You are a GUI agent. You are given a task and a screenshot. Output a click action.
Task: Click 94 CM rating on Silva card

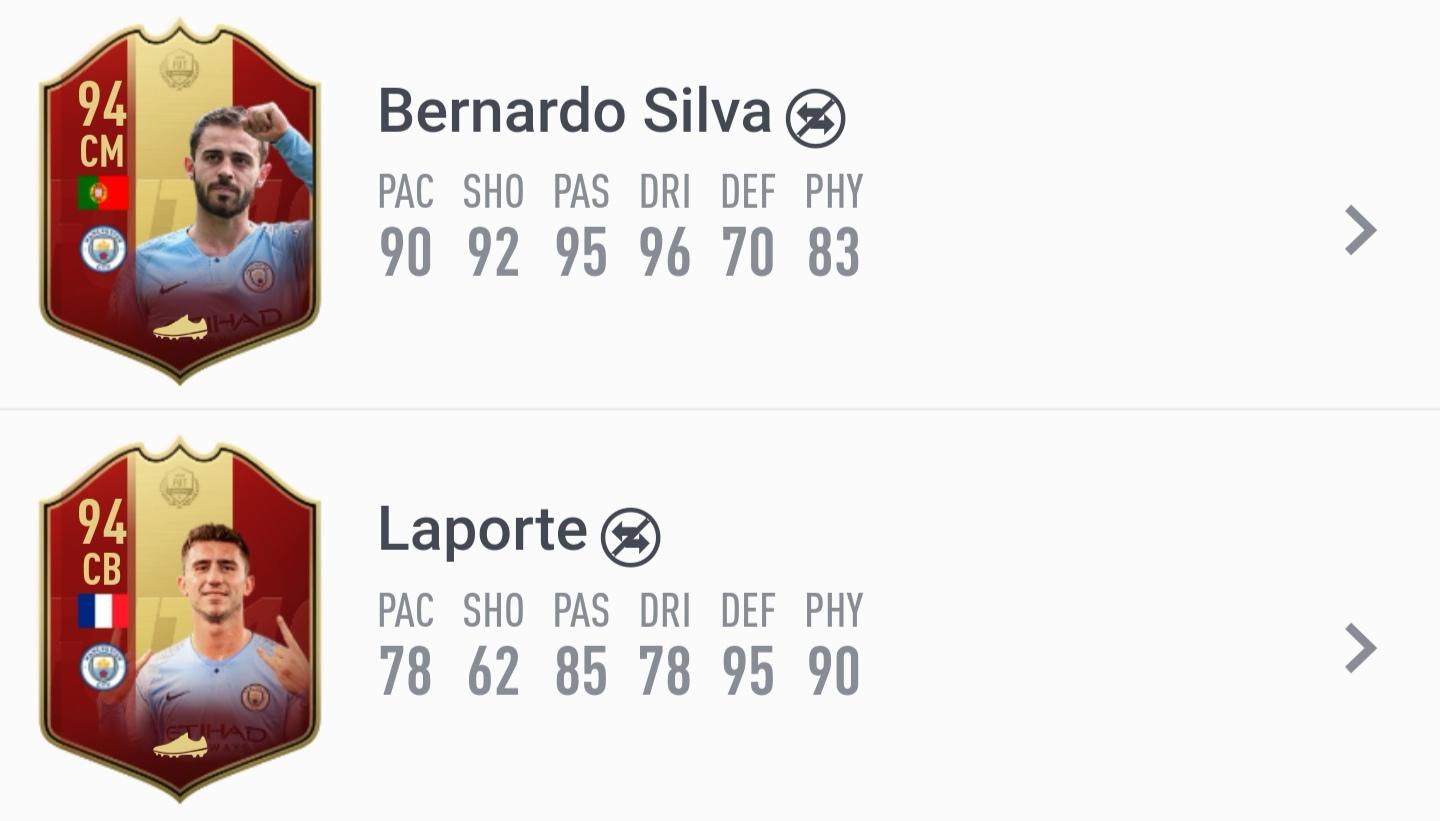click(102, 126)
